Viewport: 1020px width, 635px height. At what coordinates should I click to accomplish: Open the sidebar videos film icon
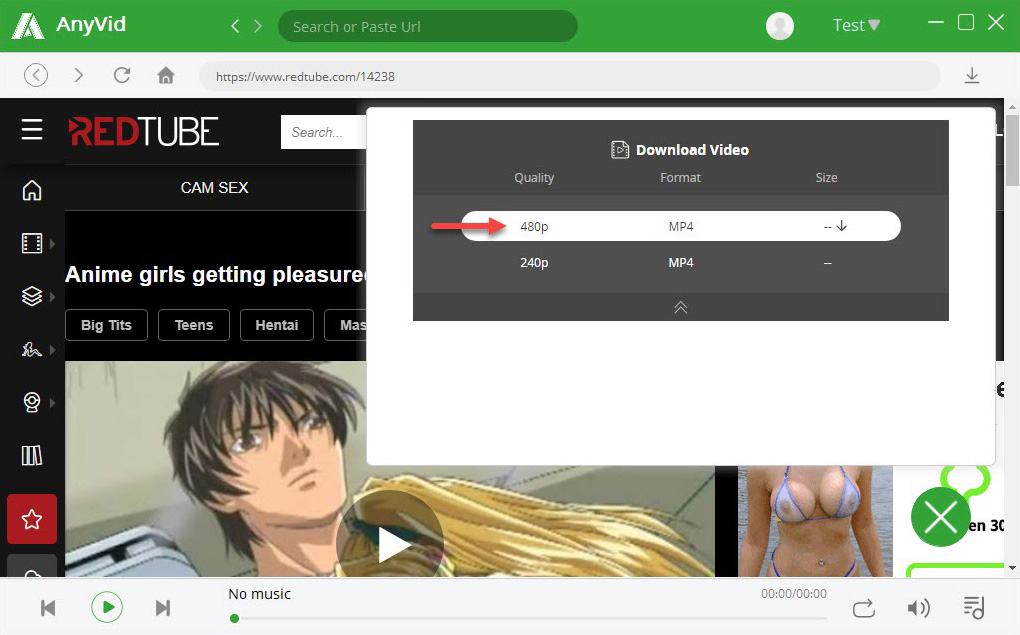32,243
